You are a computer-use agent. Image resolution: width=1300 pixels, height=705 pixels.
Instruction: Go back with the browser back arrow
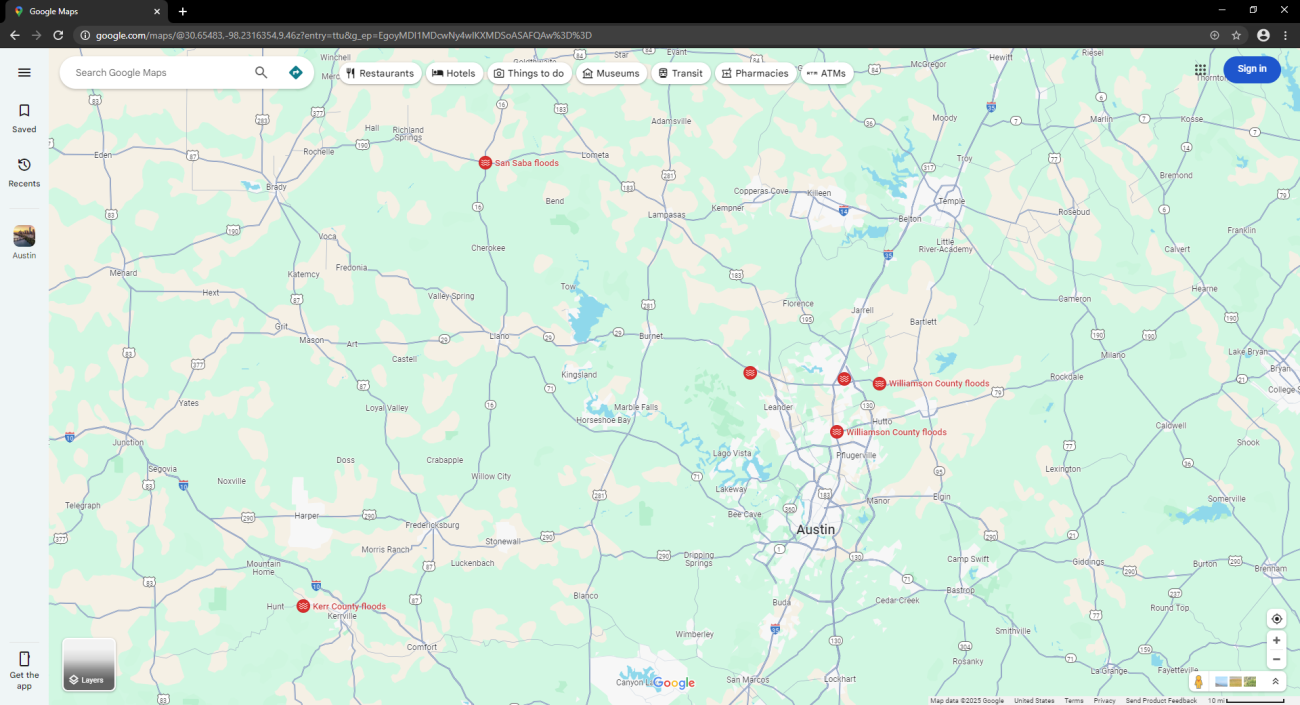click(x=14, y=35)
